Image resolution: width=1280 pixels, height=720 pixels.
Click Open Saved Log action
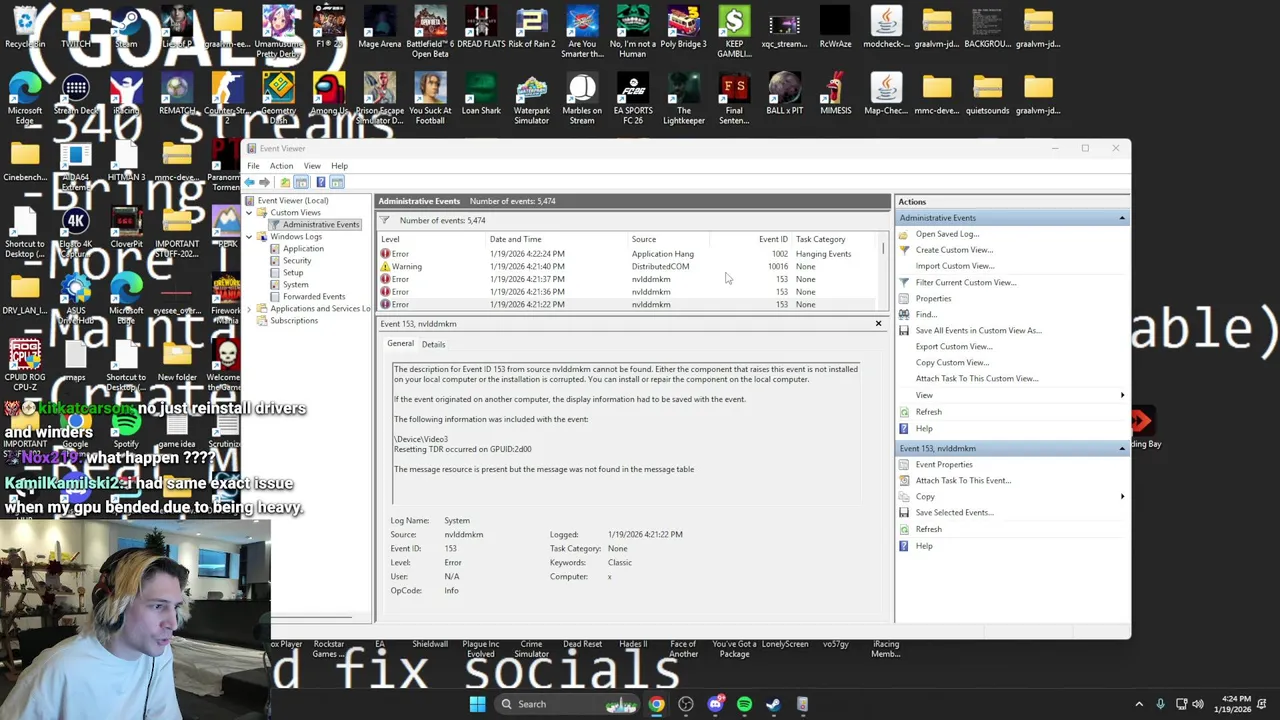click(x=947, y=234)
